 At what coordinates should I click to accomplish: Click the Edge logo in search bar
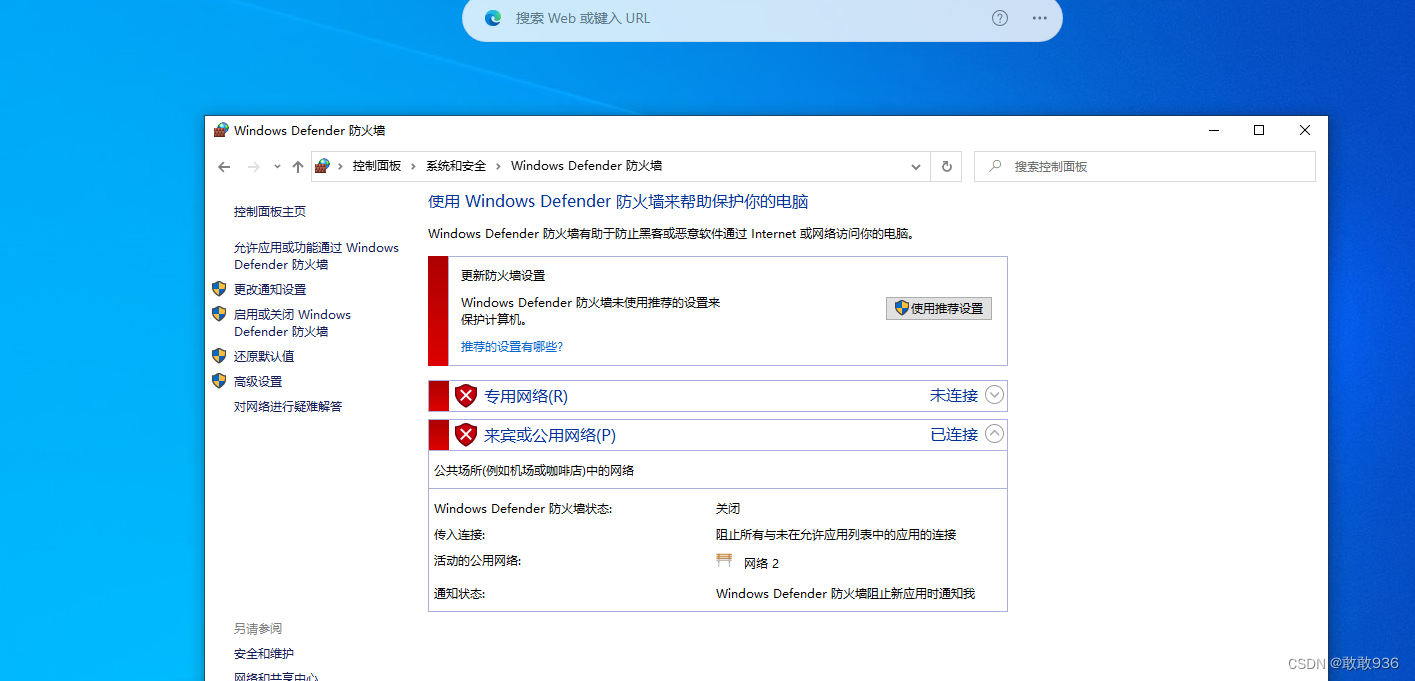point(493,18)
